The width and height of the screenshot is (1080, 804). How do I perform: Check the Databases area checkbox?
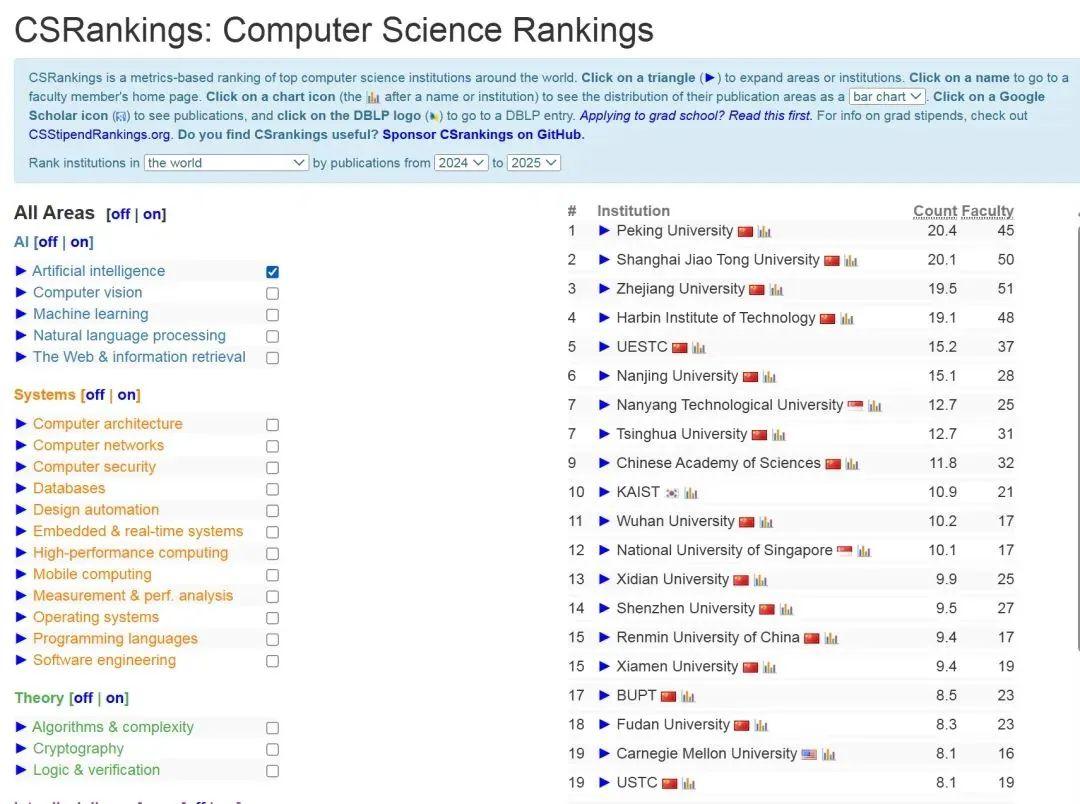point(273,489)
